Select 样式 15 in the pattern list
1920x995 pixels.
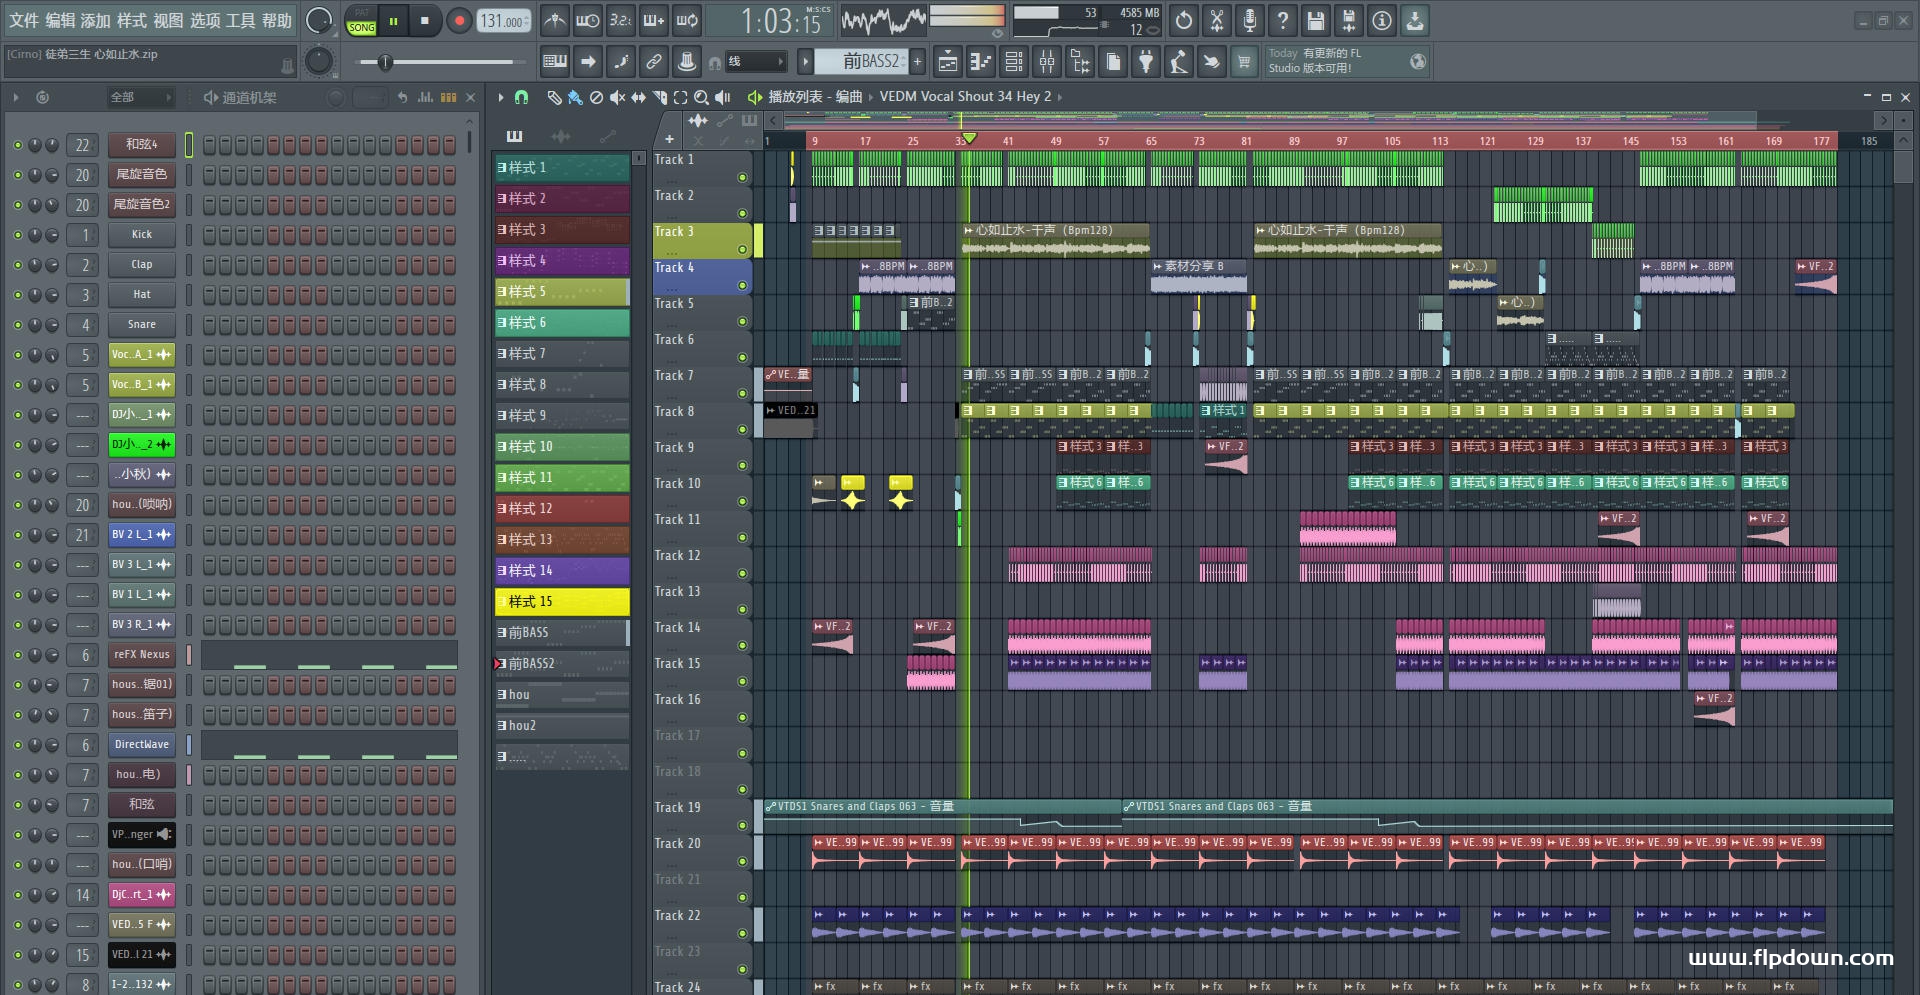(x=562, y=601)
